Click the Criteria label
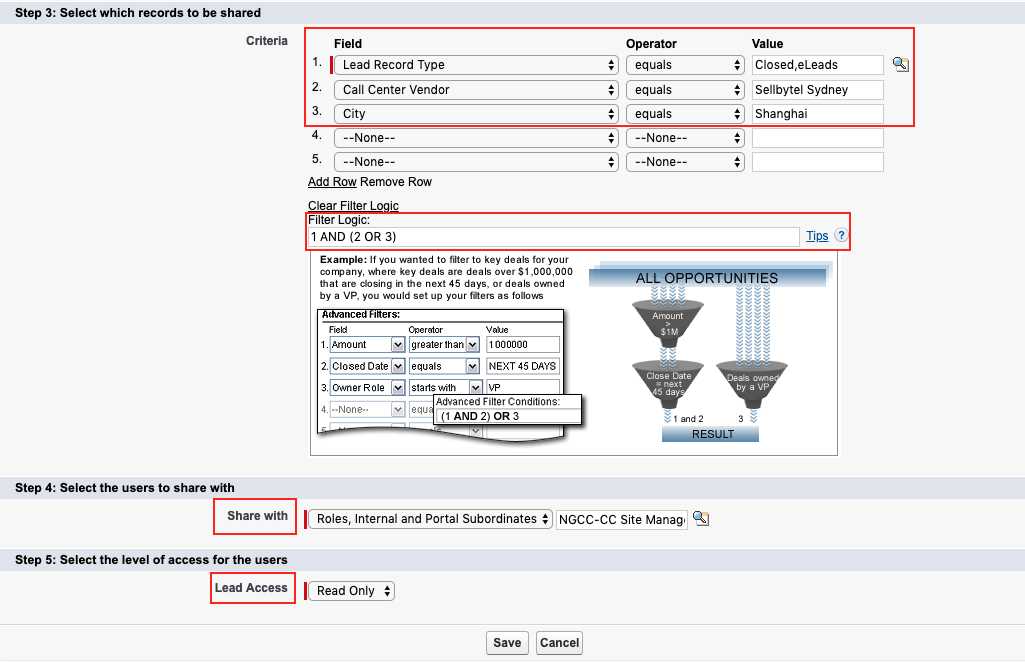 267,41
